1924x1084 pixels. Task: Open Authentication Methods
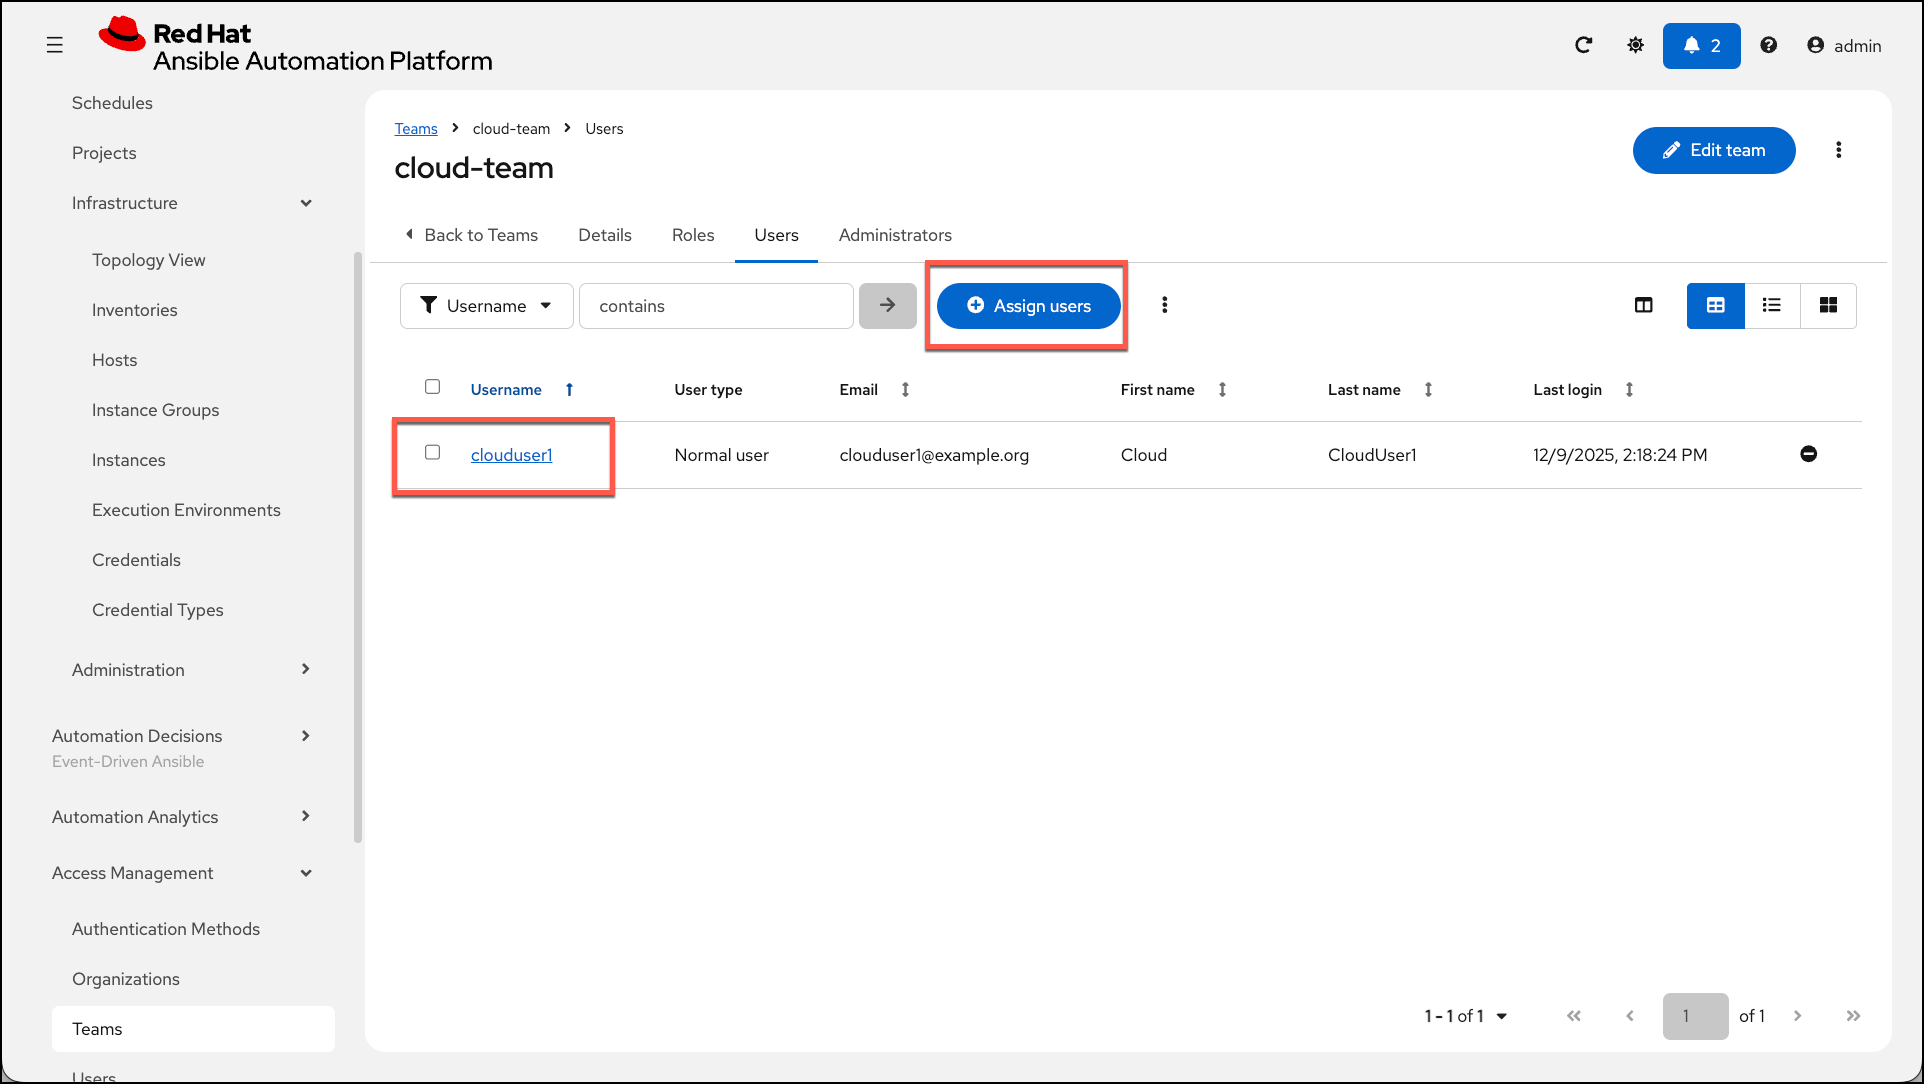[165, 929]
